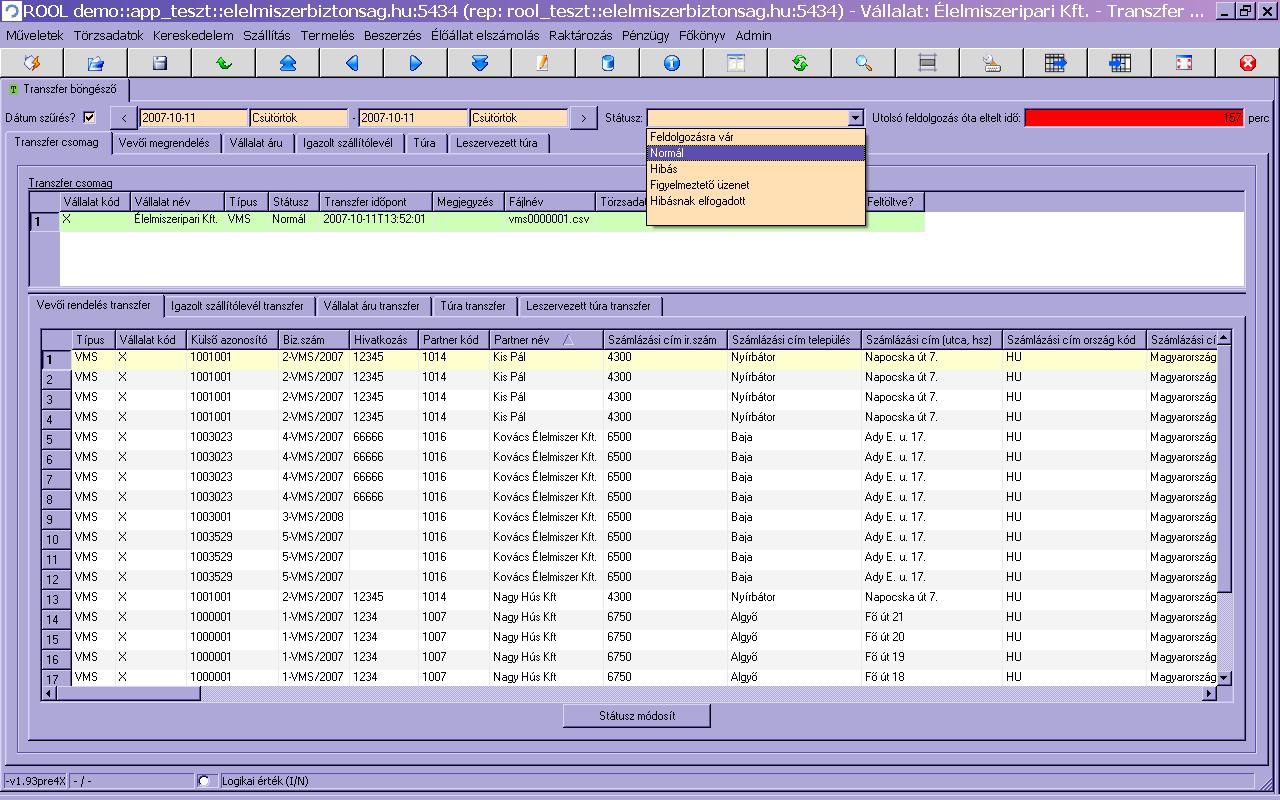Choose Feldolgozásra vár in the status list
Image resolution: width=1280 pixels, height=800 pixels.
coord(692,137)
